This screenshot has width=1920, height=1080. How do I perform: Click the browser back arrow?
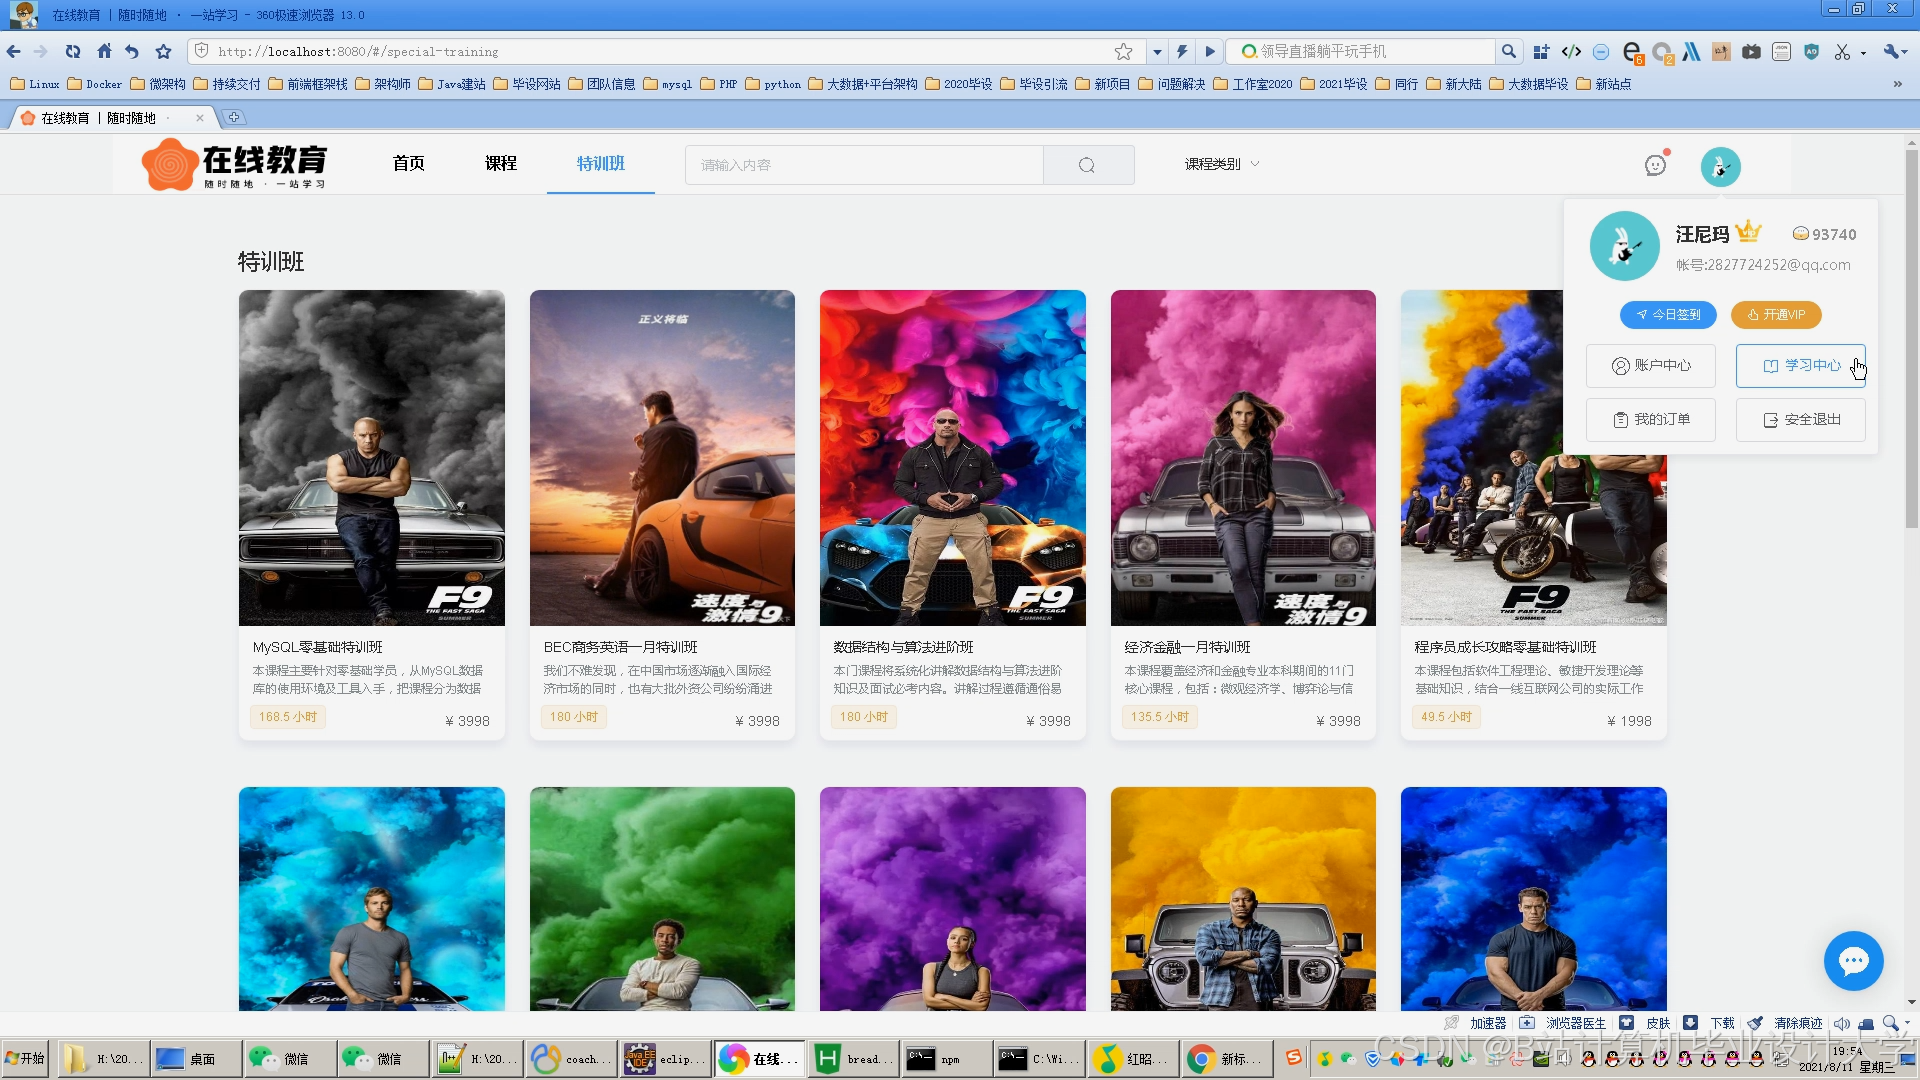[14, 51]
